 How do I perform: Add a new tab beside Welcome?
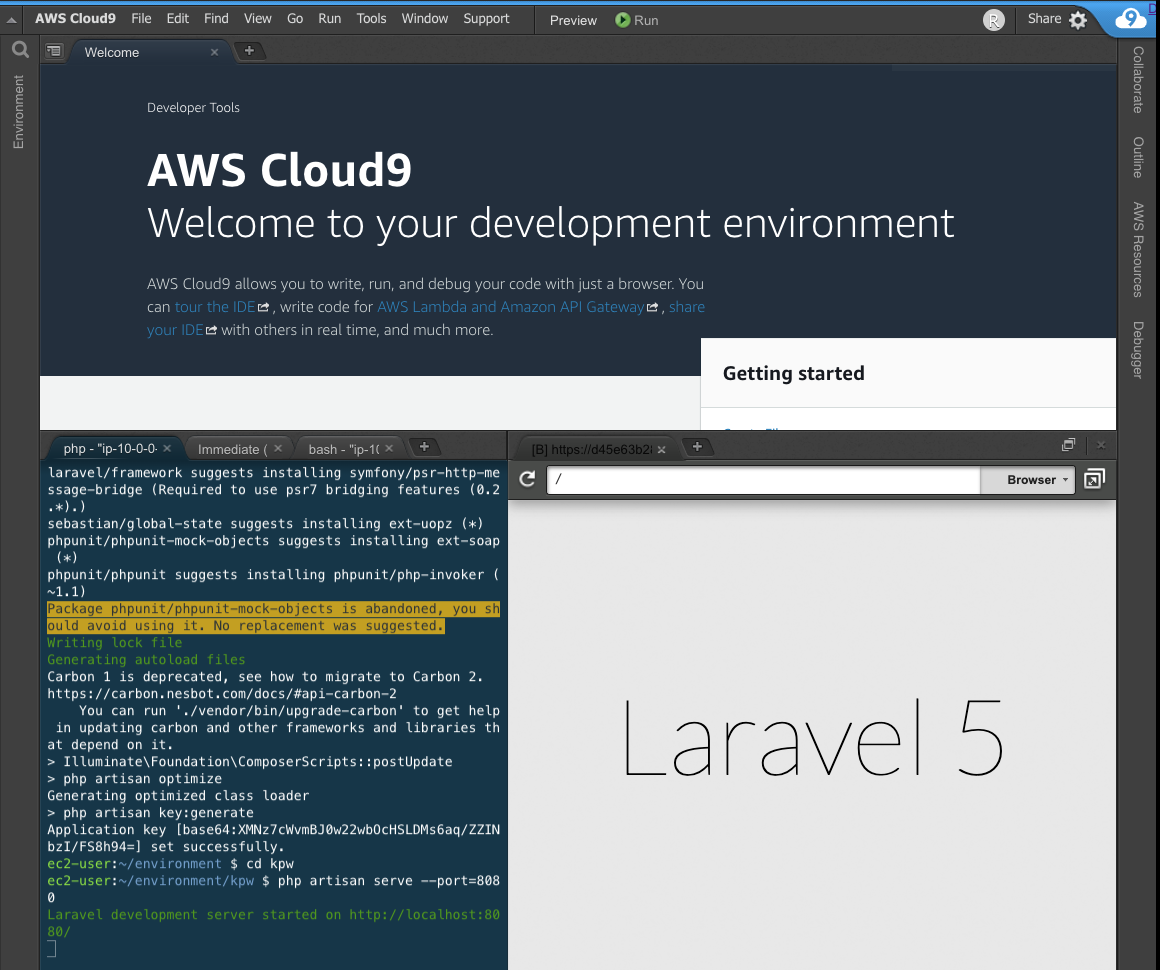249,50
